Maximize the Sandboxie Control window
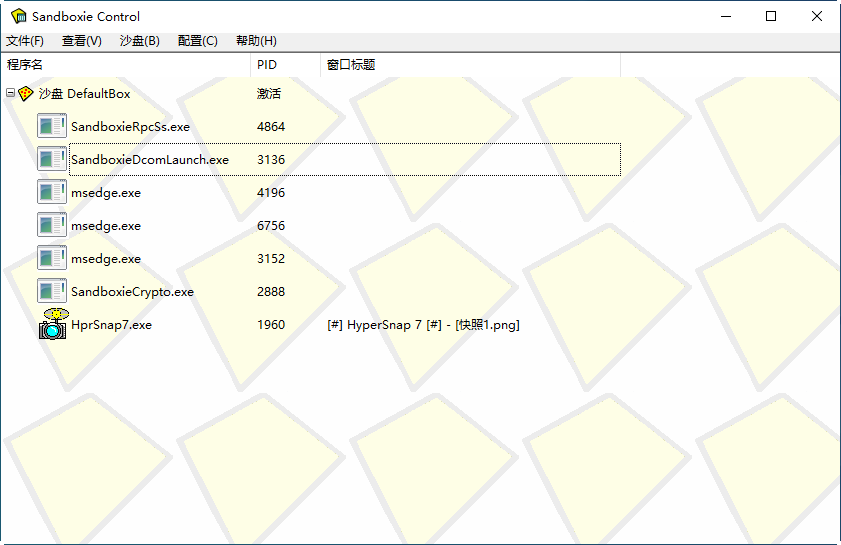The width and height of the screenshot is (841, 545). point(771,16)
